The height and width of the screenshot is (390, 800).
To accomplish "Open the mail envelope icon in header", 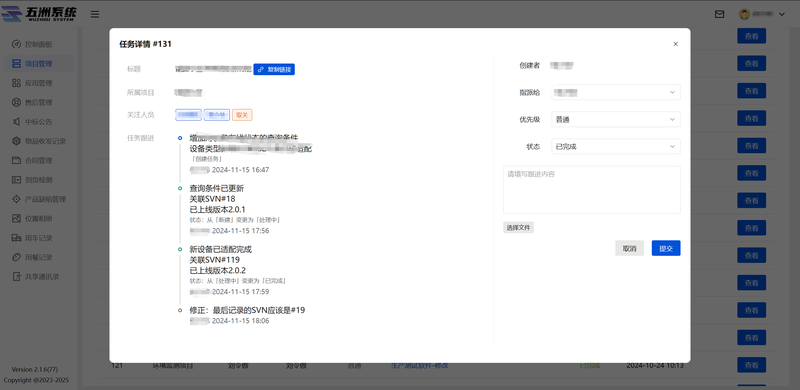I will [x=719, y=14].
